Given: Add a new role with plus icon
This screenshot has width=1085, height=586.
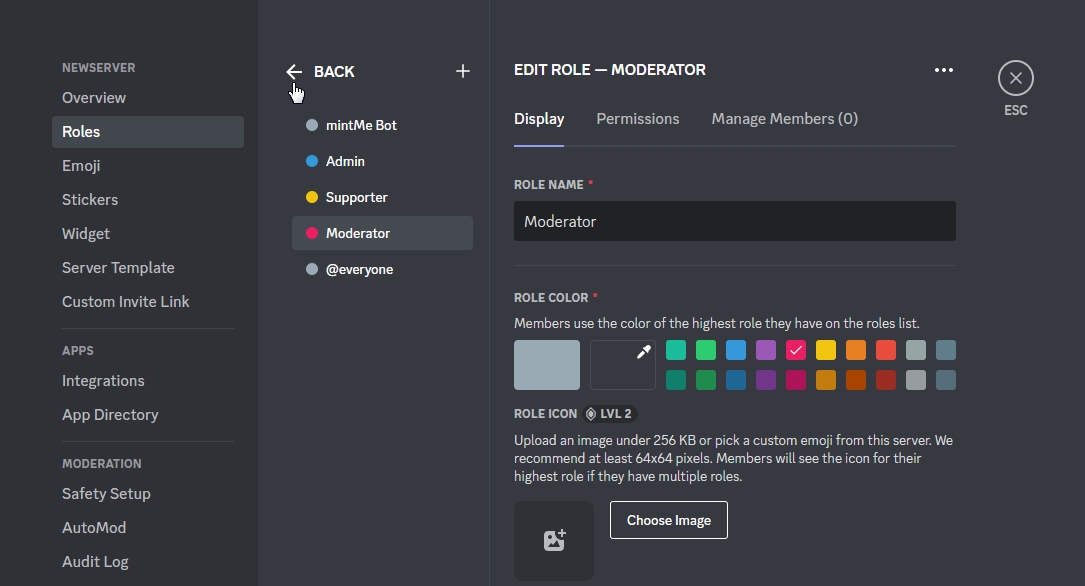Looking at the screenshot, I should pos(462,71).
